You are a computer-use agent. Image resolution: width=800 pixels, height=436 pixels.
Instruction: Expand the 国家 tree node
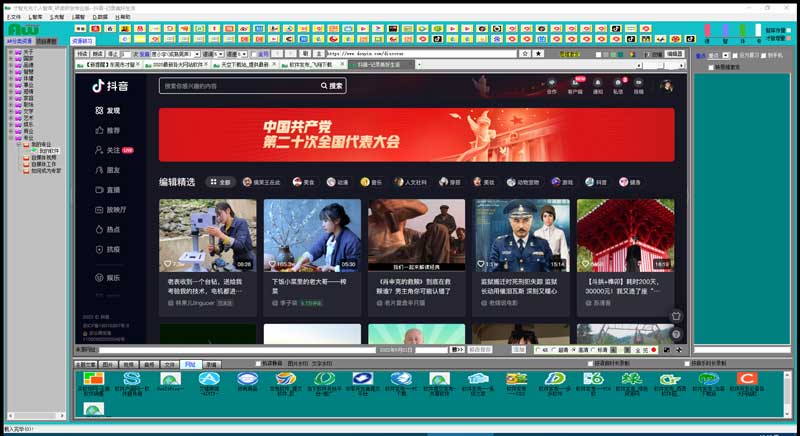tap(11, 59)
